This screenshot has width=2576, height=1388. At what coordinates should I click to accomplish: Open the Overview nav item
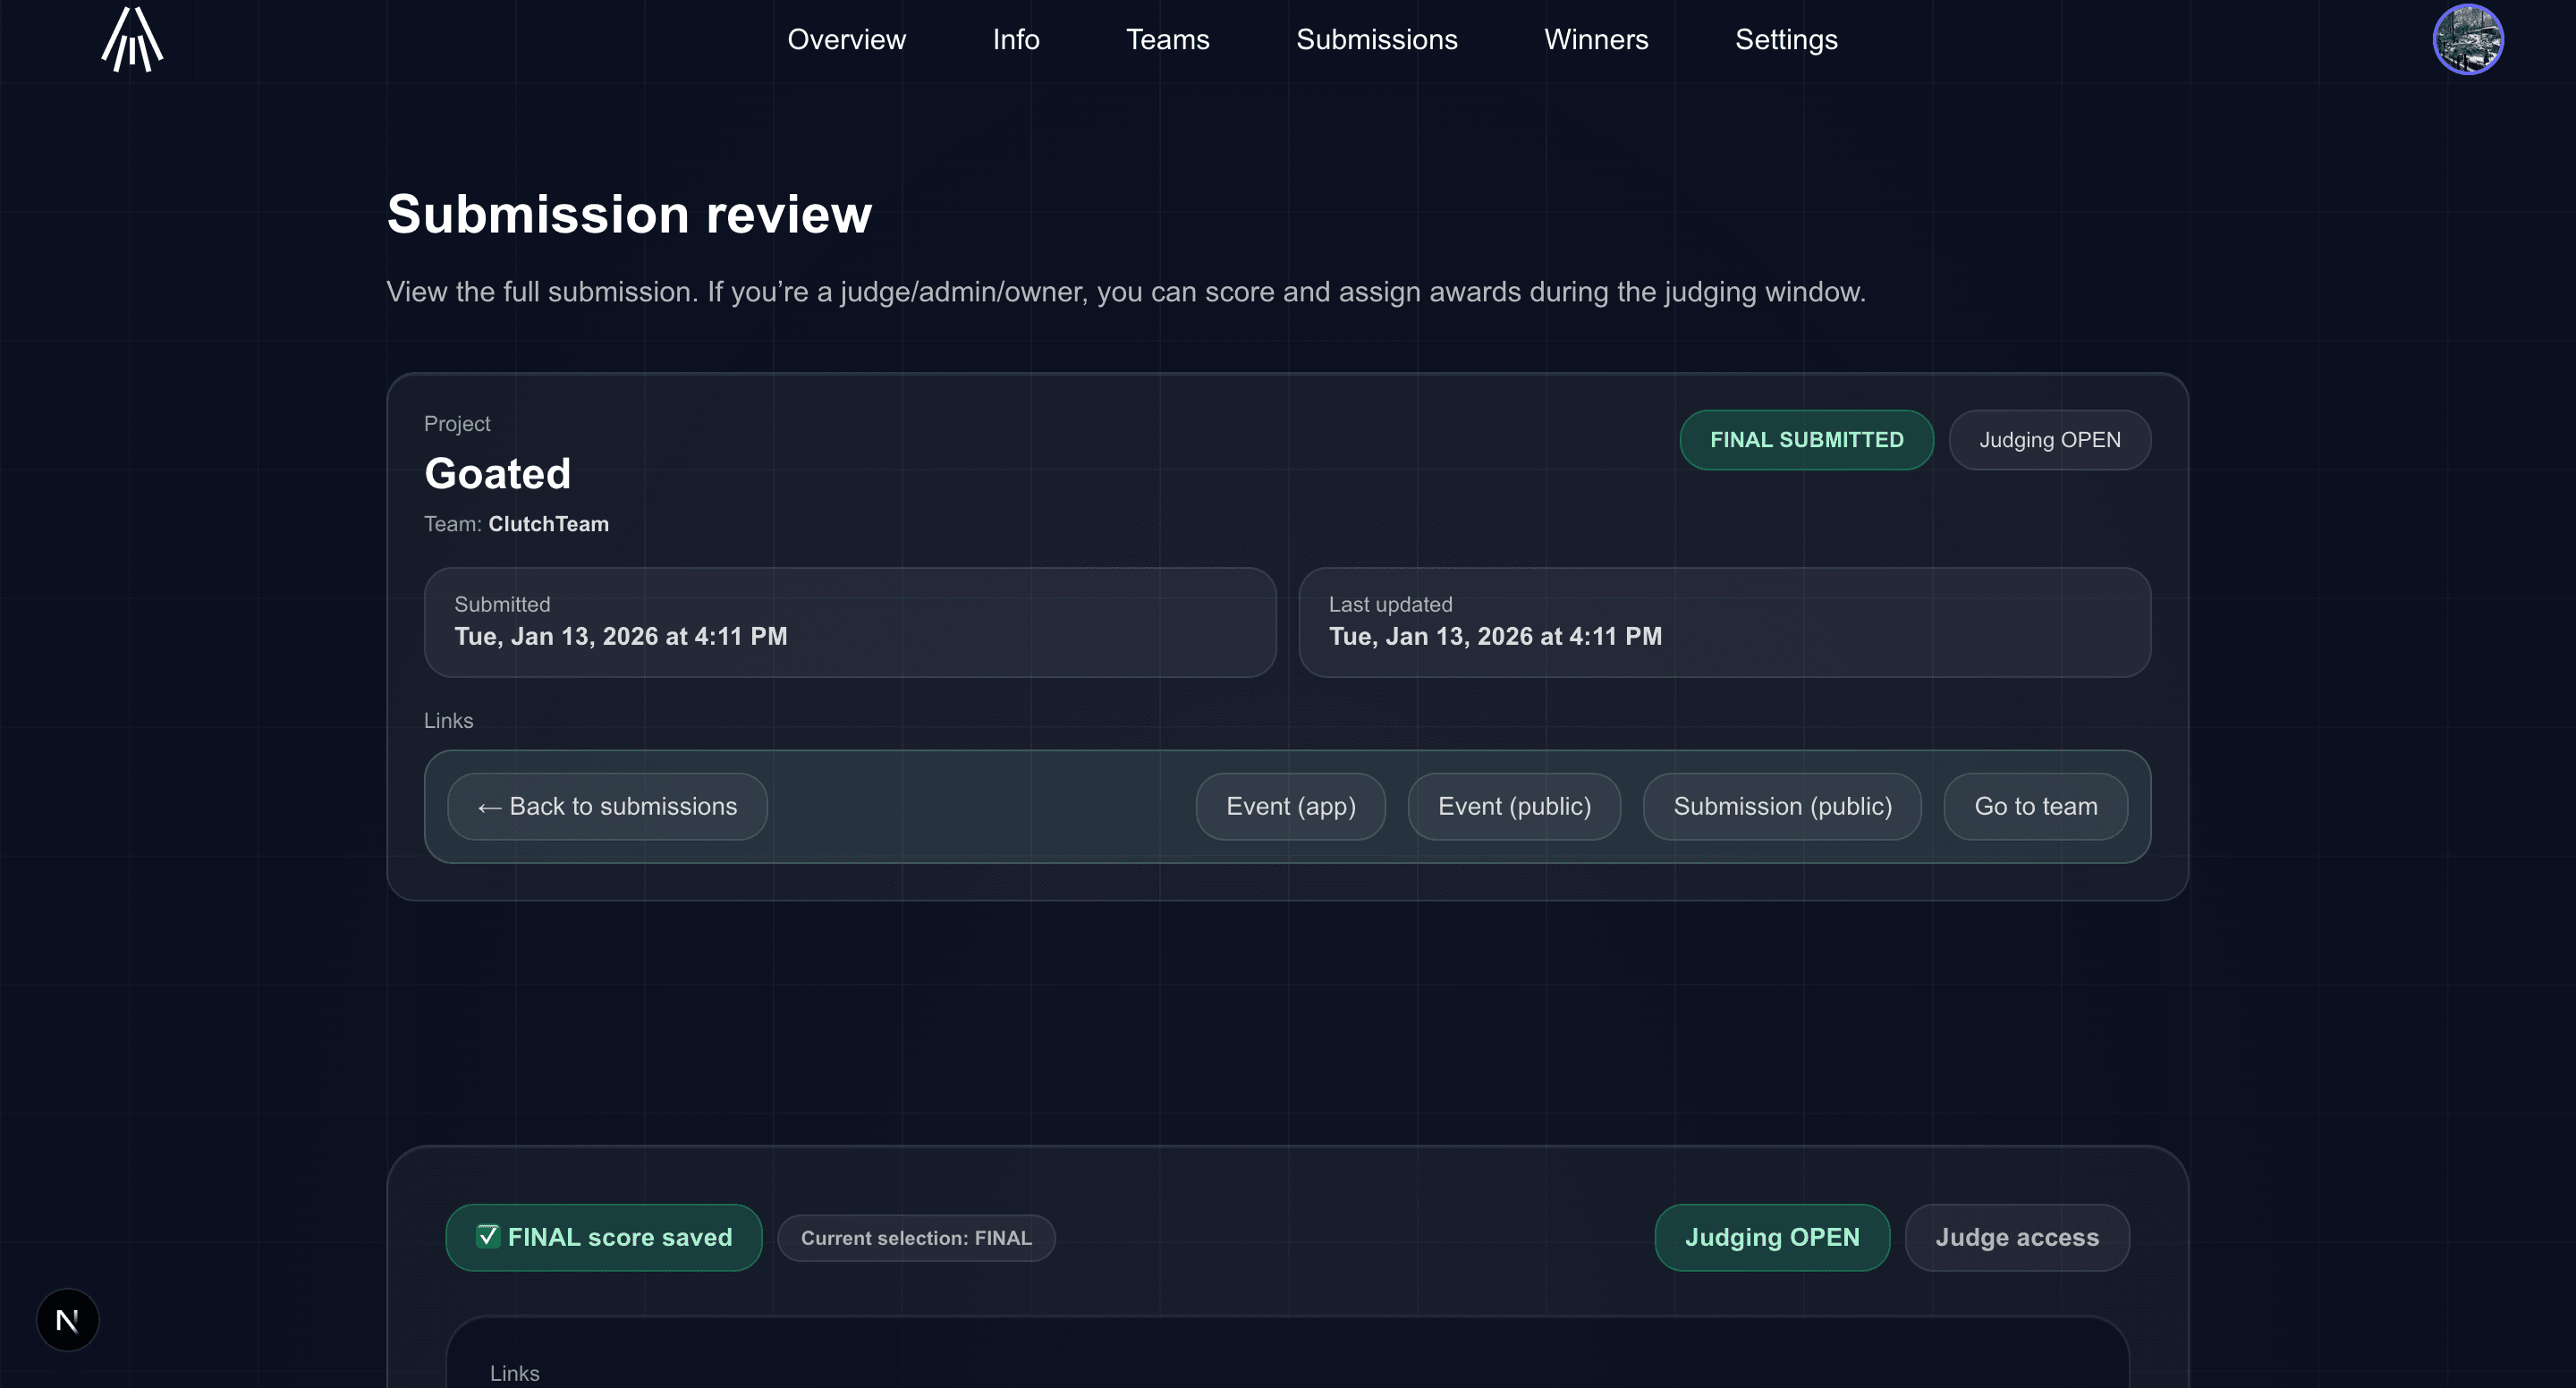846,39
